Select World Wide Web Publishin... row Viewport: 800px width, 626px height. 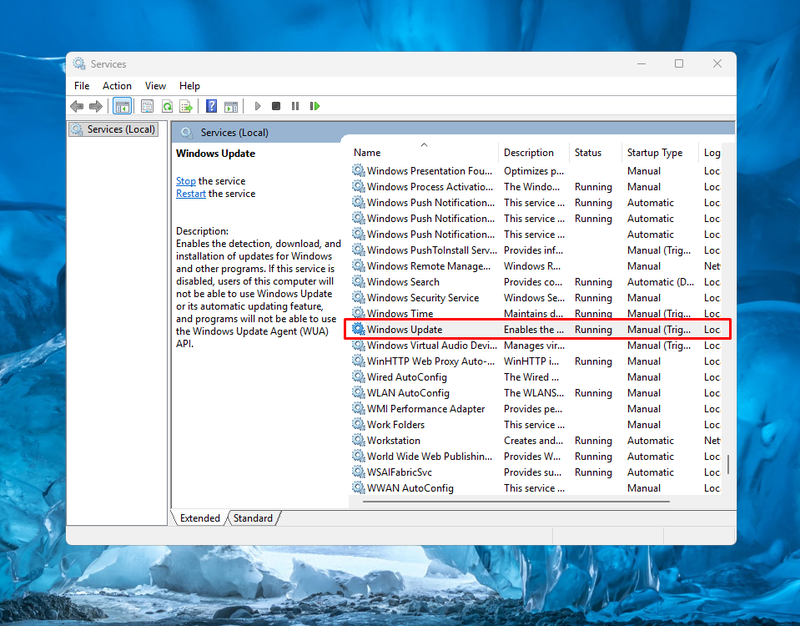click(536, 456)
